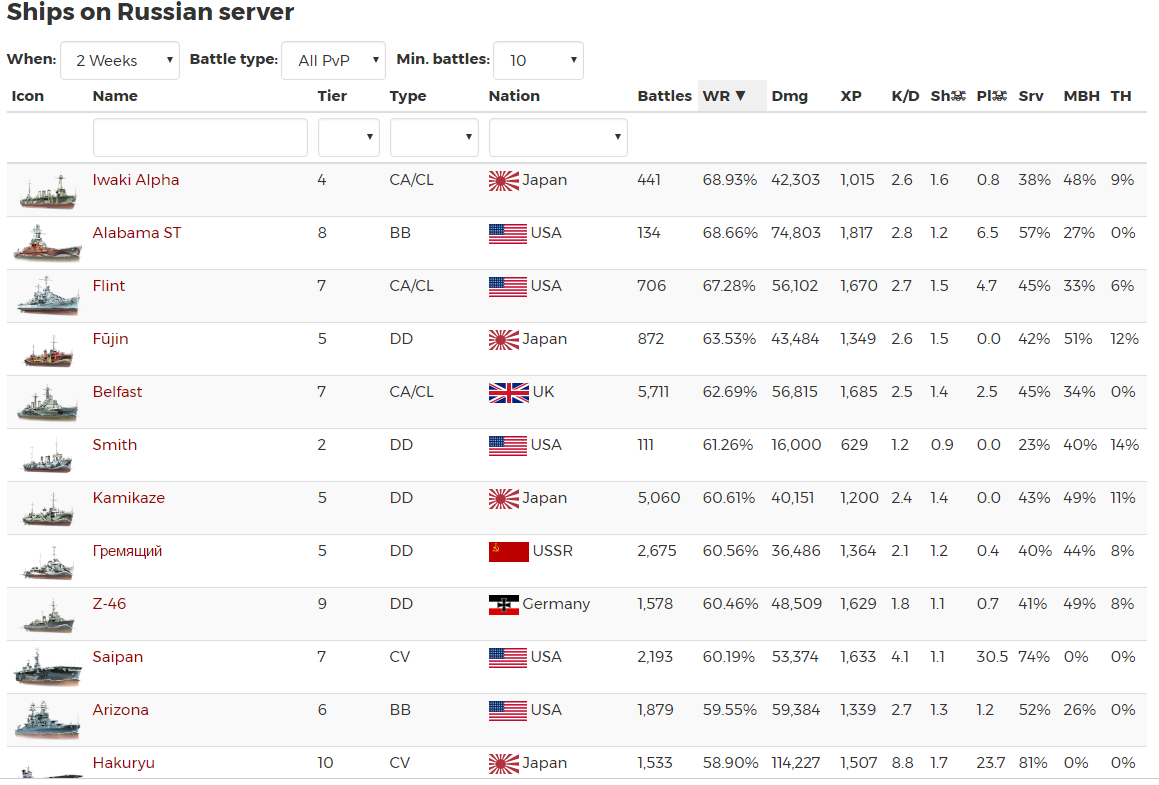This screenshot has width=1159, height=785.
Task: Click the Japan flag in Kamikaze row
Action: tap(504, 498)
